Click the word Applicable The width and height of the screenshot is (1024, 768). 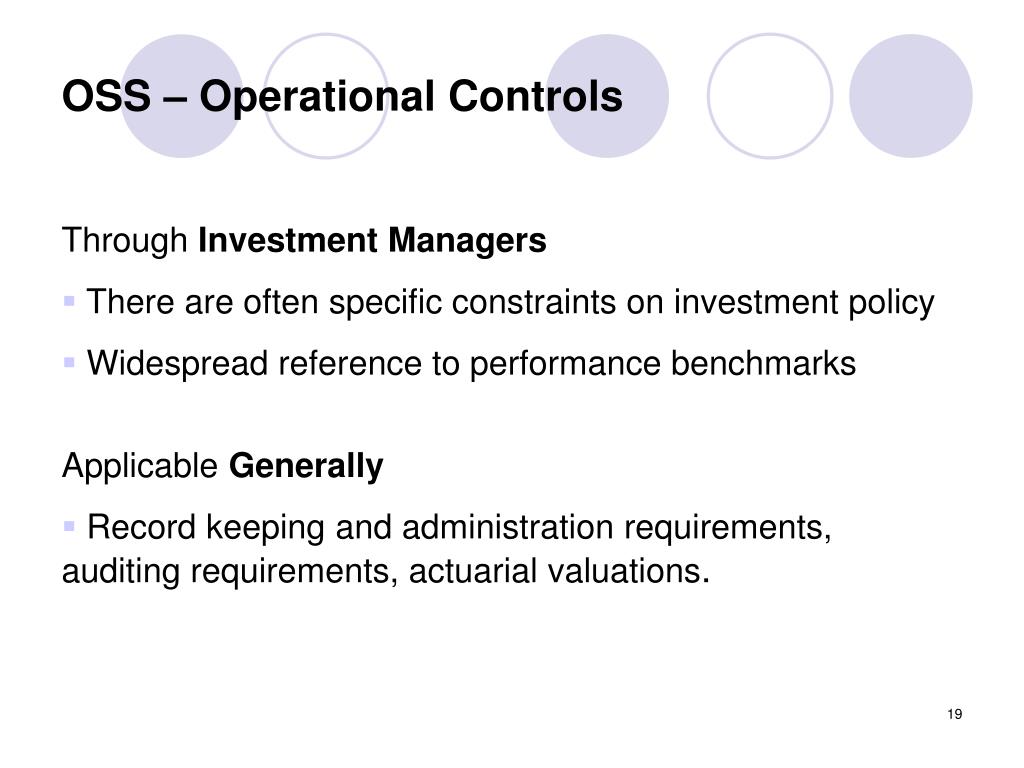[140, 466]
